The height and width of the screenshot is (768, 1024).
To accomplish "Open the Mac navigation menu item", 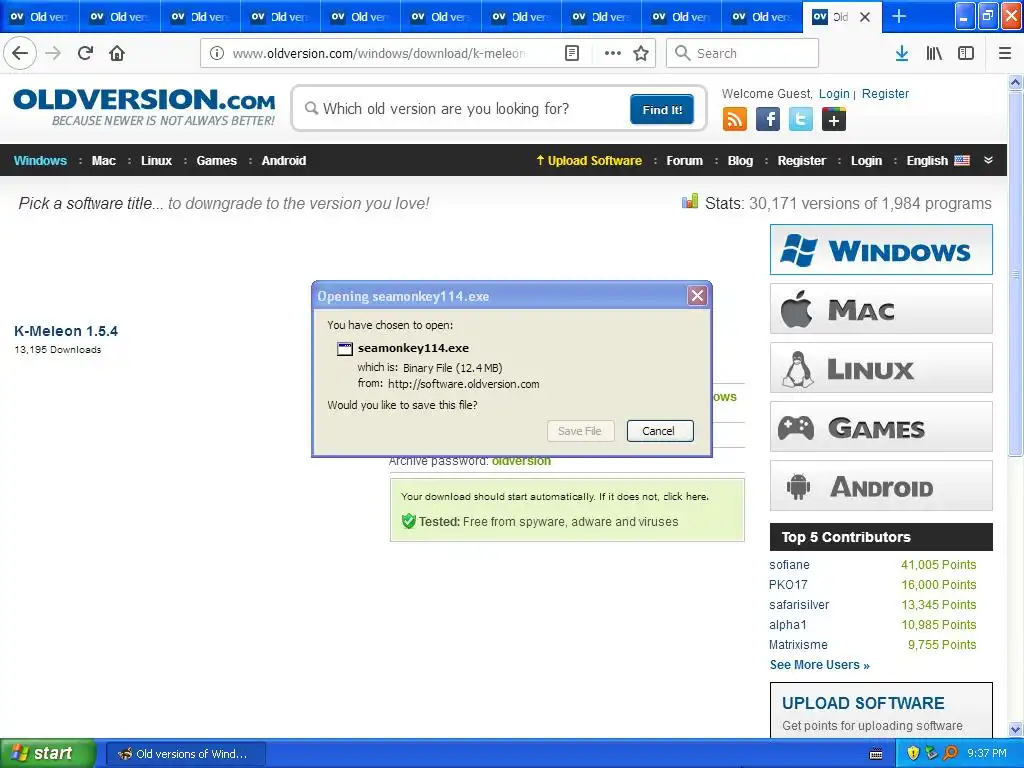I will pyautogui.click(x=104, y=161).
